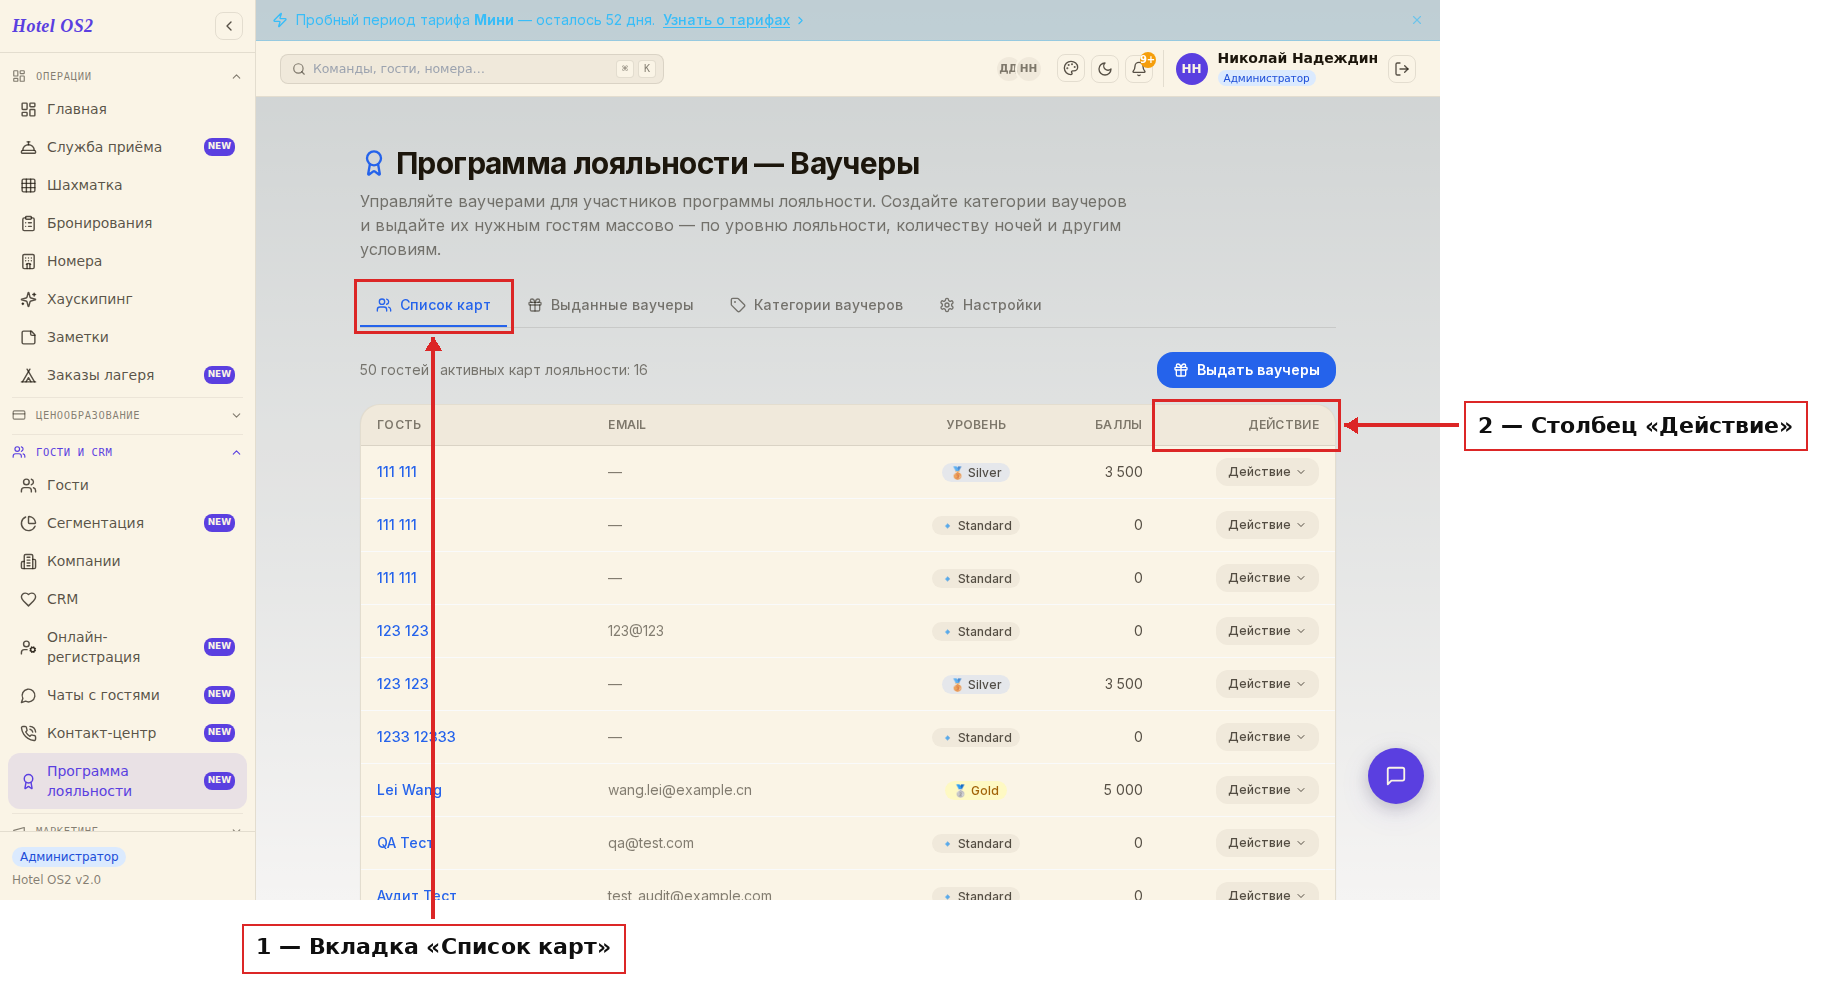Image resolution: width=1831 pixels, height=997 pixels.
Task: Open Действие dropdown for 123@123 row
Action: (1267, 631)
